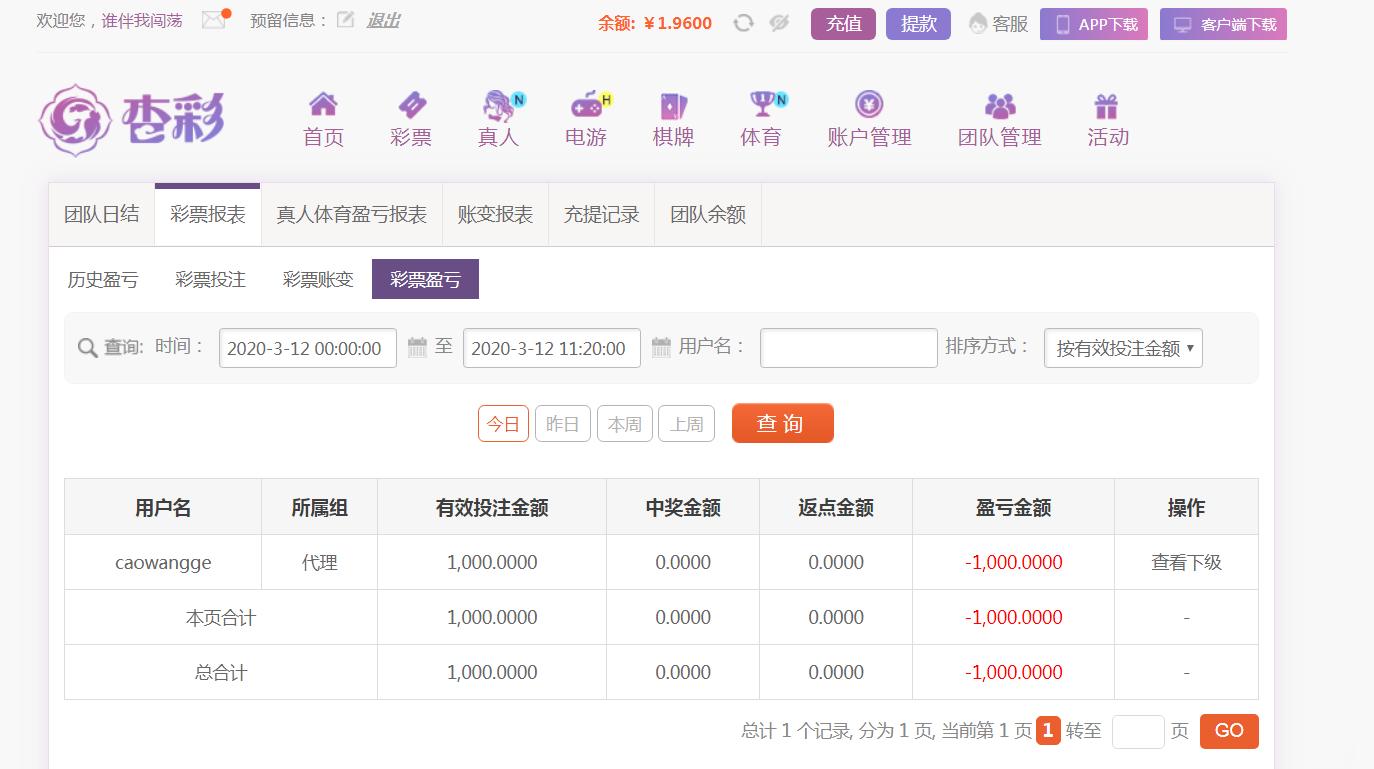Switch to the 彩票投注 sub-tab
1374x769 pixels.
point(210,280)
